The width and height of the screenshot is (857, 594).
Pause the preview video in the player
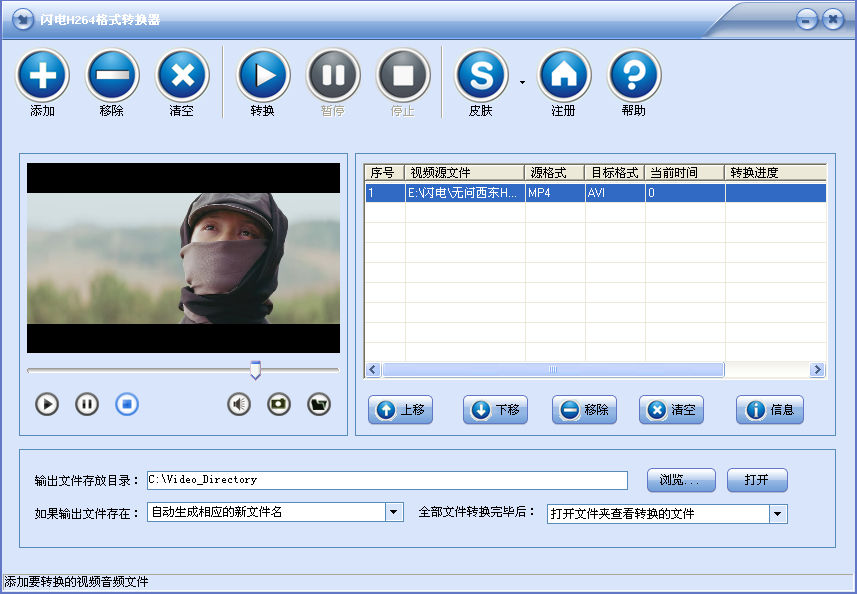87,404
